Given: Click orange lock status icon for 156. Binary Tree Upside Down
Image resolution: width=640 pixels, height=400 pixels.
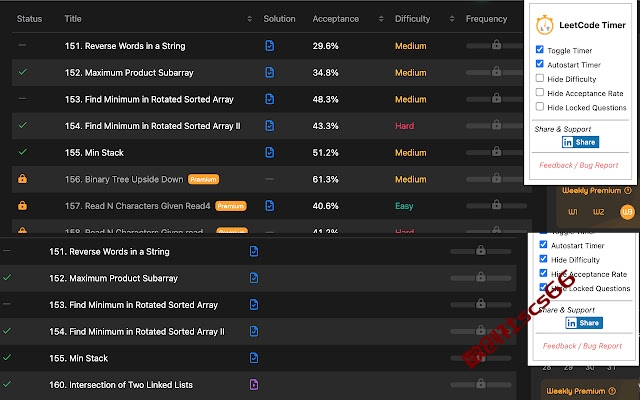Looking at the screenshot, I should click(22, 178).
